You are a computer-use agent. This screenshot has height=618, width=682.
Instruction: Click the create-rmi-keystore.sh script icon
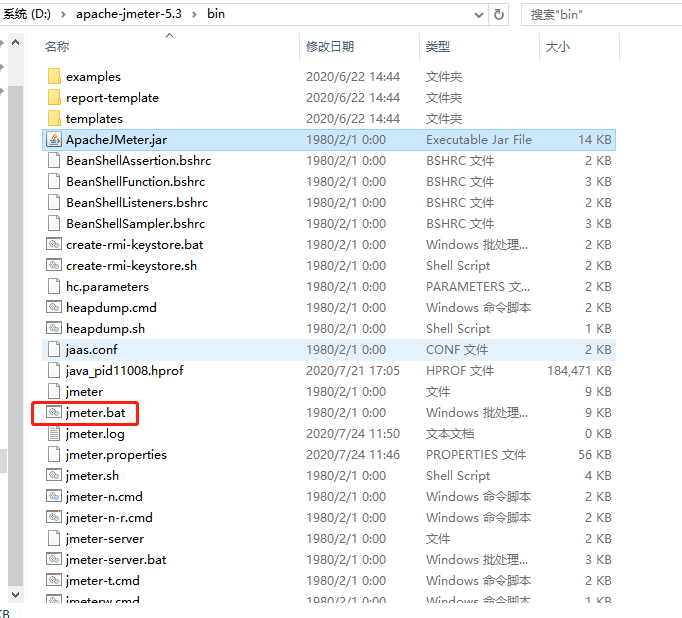(54, 265)
